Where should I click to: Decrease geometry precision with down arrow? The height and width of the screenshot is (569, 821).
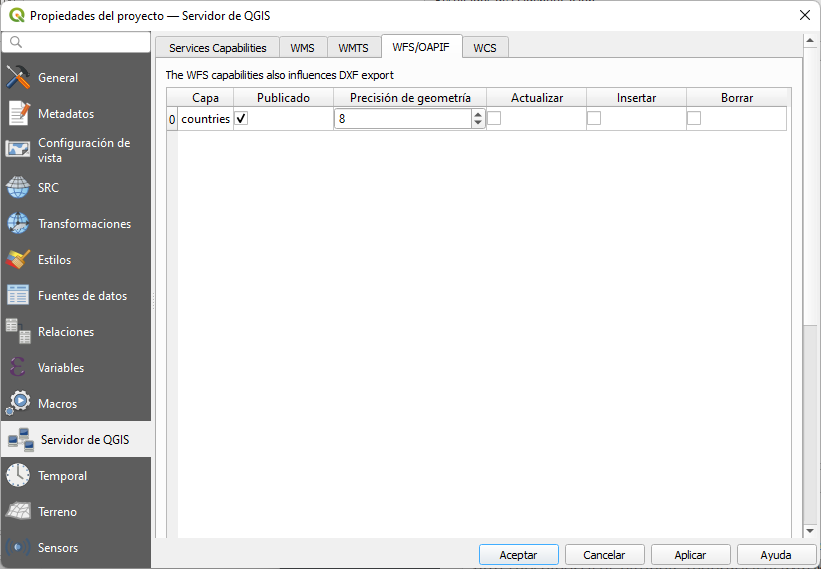click(478, 123)
